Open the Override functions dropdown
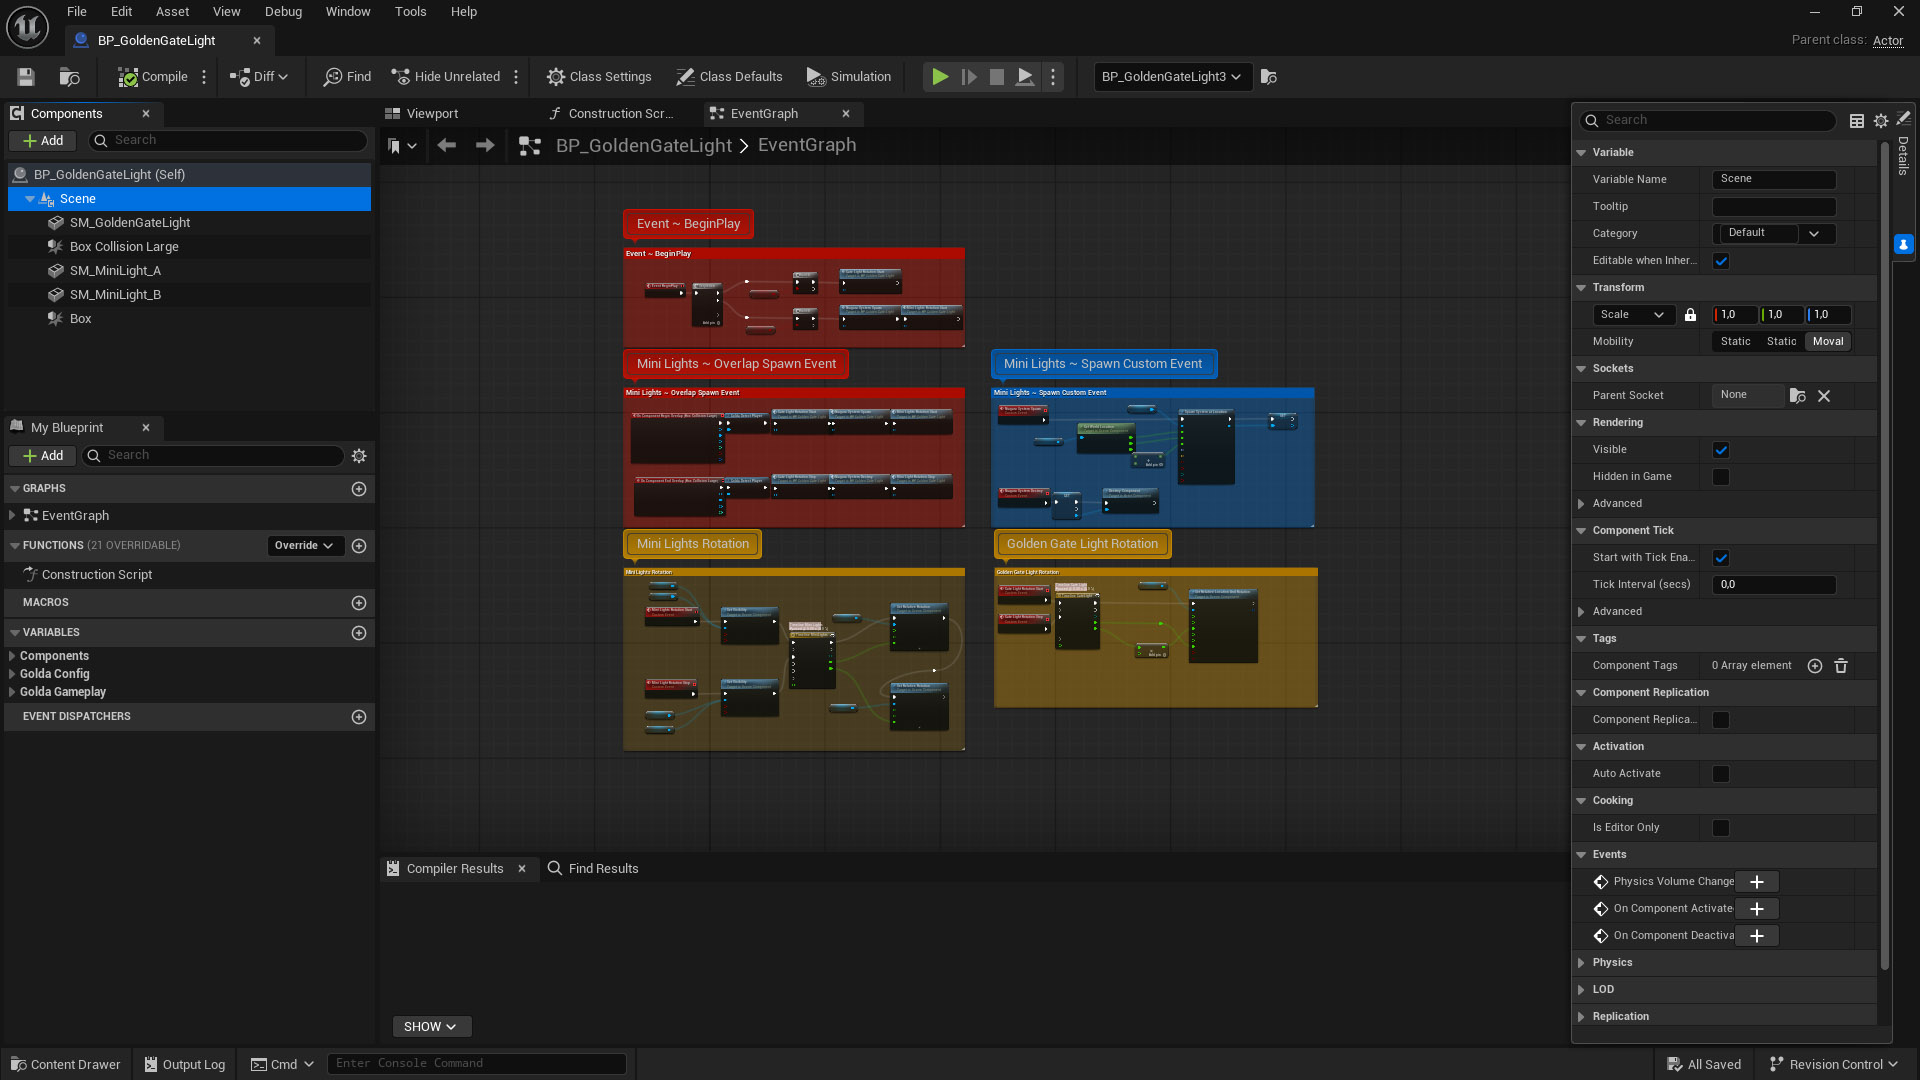 (x=305, y=546)
